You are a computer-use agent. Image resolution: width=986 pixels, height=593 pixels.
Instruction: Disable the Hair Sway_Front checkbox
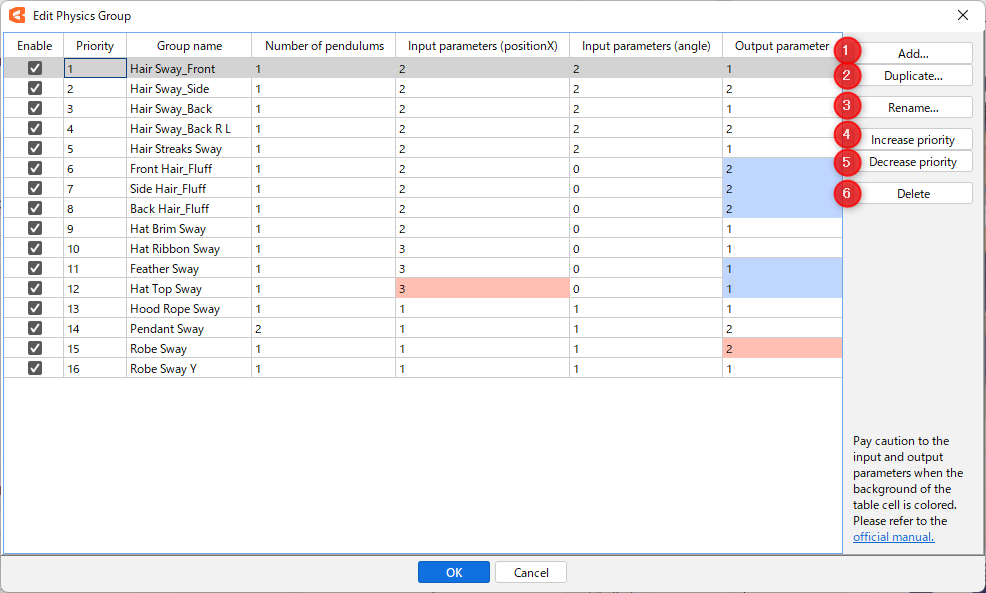coord(35,68)
